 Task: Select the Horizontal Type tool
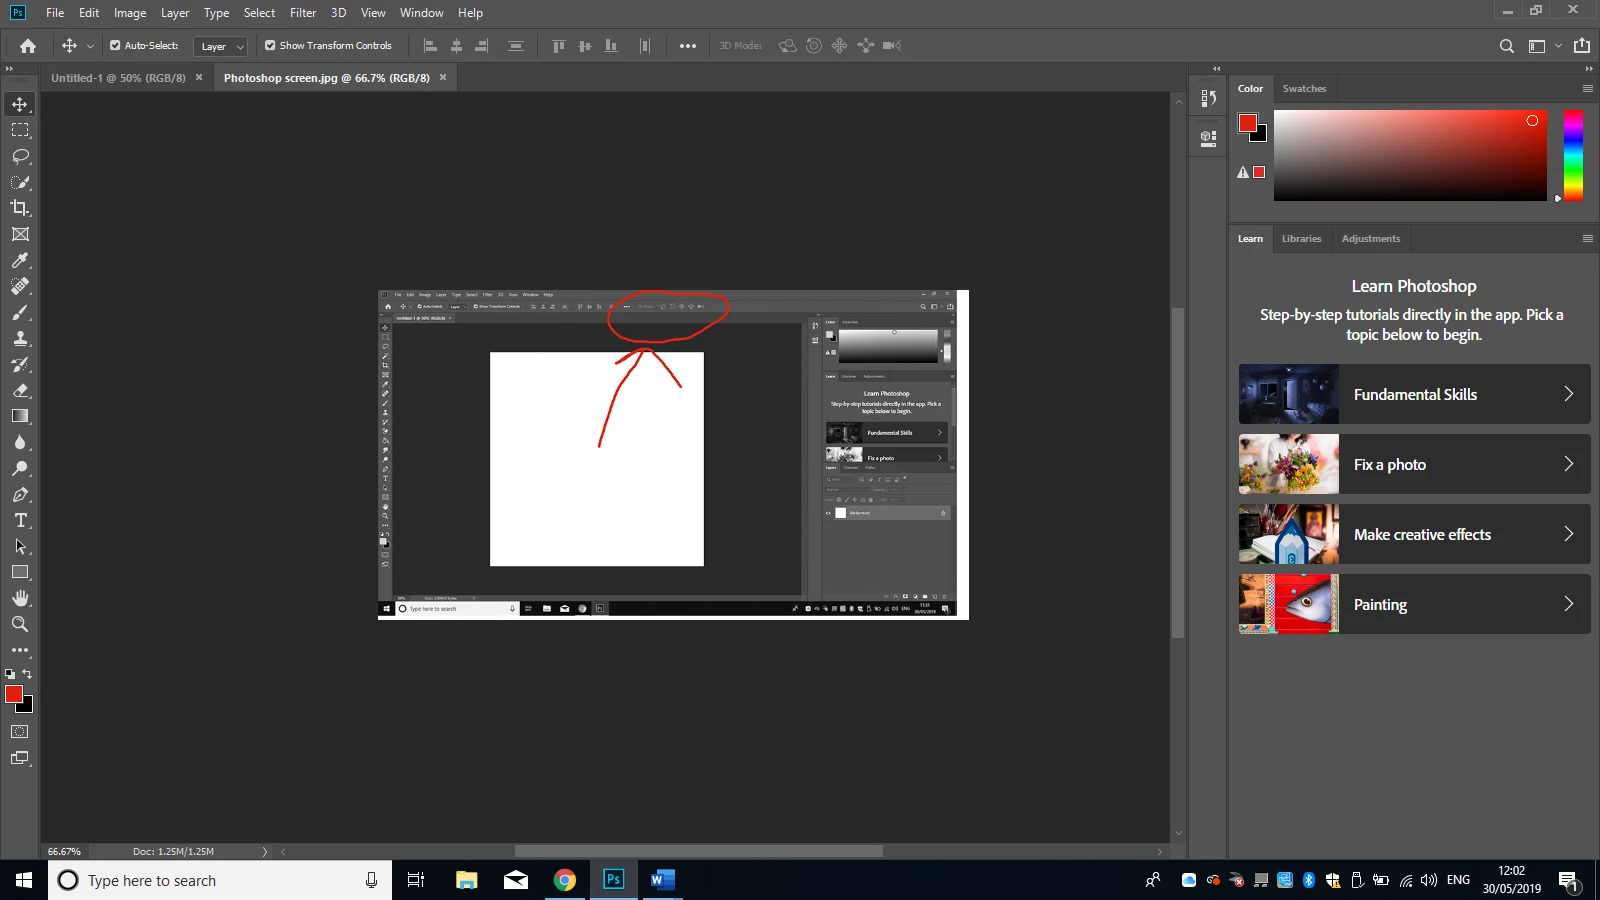(20, 520)
